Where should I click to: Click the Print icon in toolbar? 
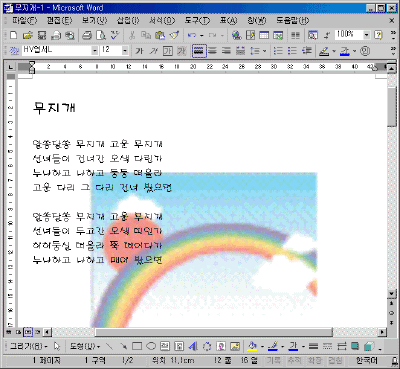[x=87, y=35]
